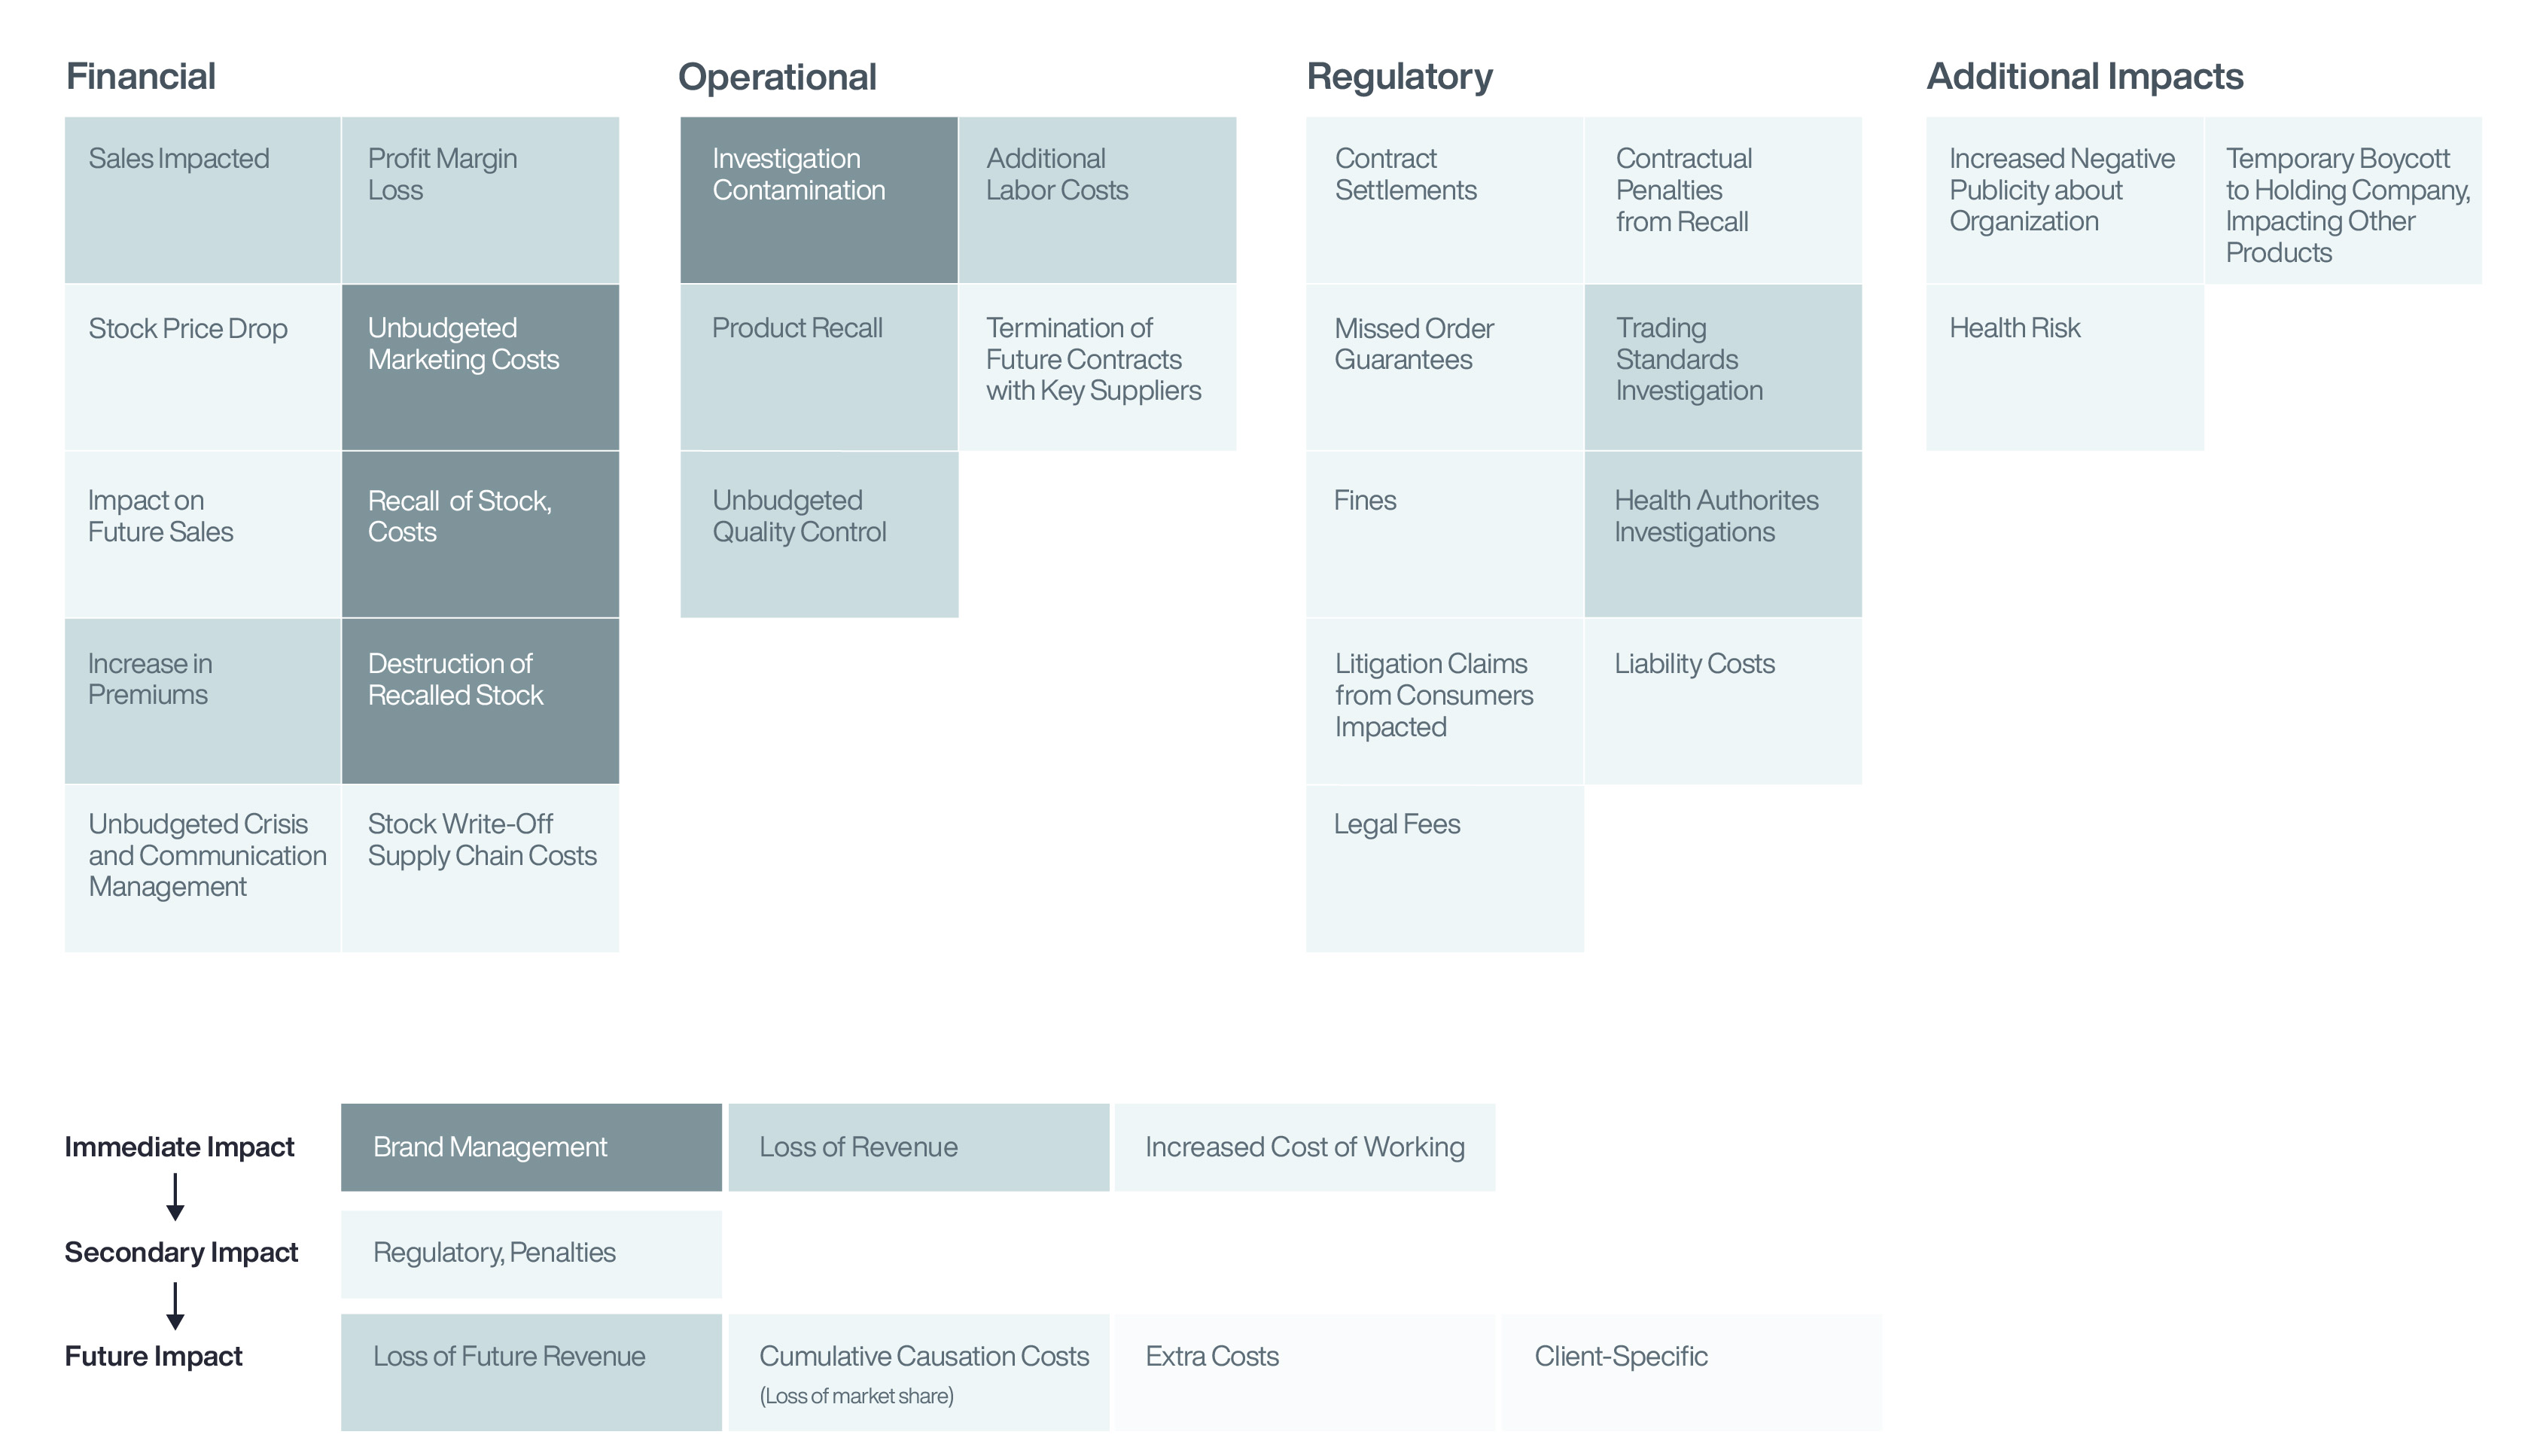The height and width of the screenshot is (1456, 2531).
Task: Click the Client-Specific box
Action: point(1691,1371)
